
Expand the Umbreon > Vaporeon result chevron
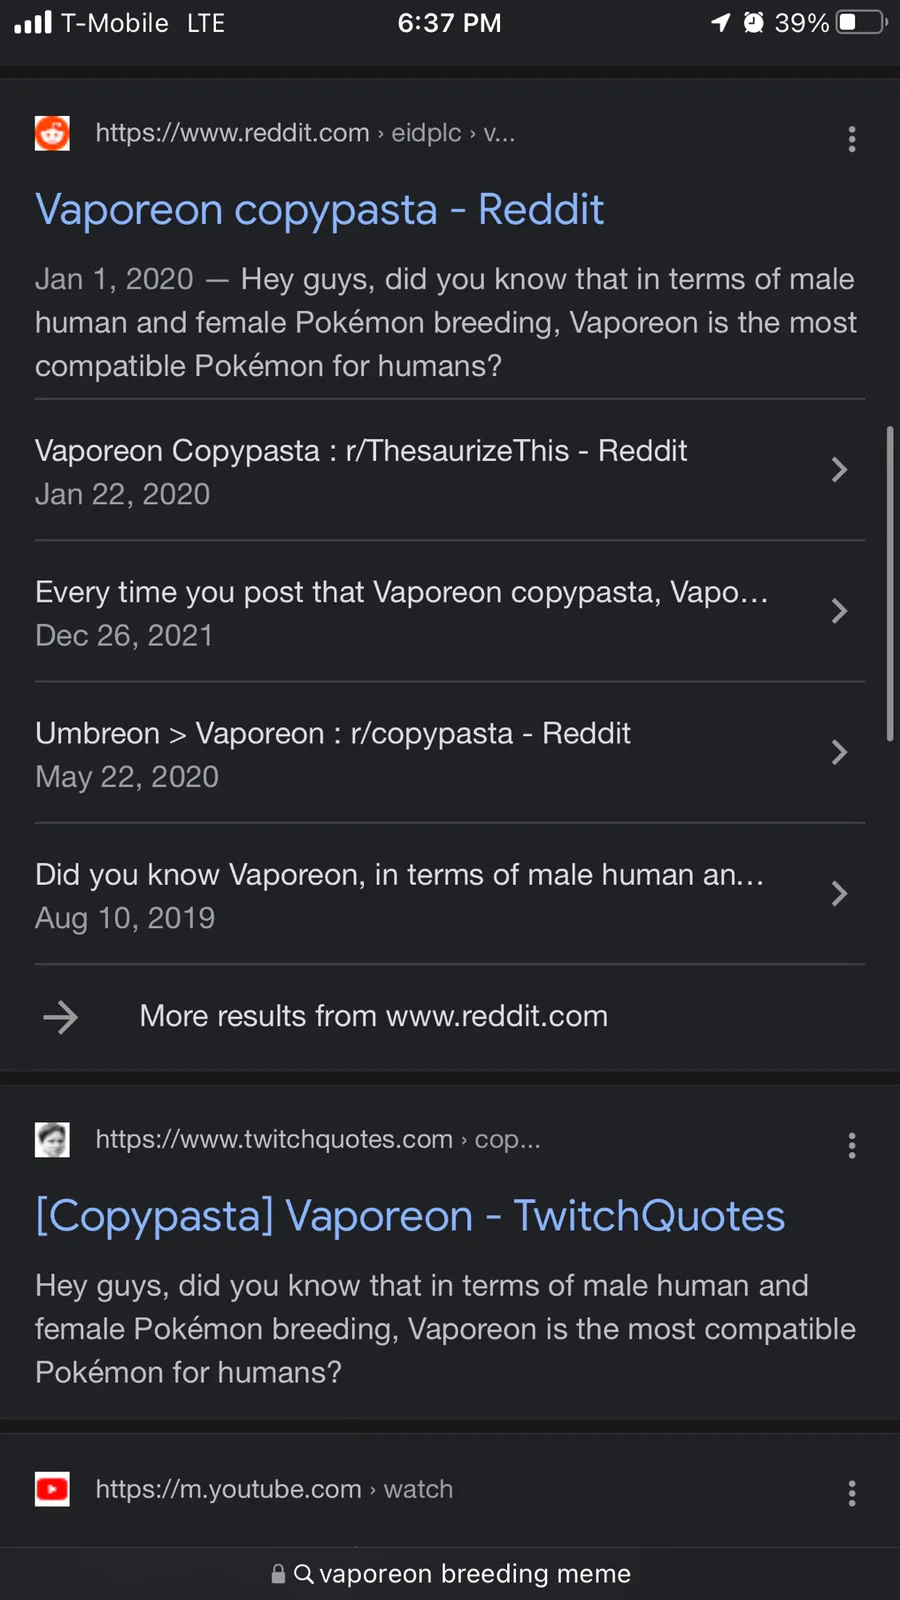click(839, 752)
